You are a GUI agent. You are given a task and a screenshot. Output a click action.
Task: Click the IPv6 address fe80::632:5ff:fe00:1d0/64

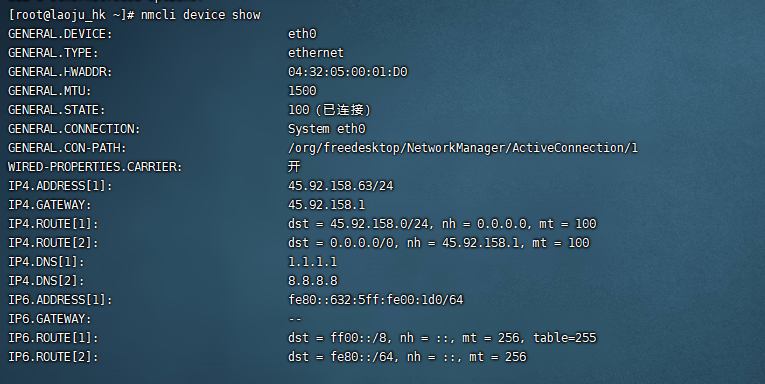coord(375,300)
